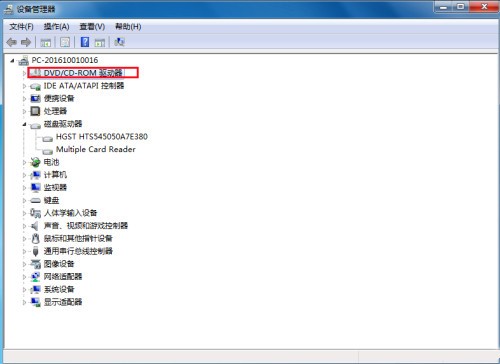
Task: Expand the 便携设备 node arrow
Action: point(24,99)
